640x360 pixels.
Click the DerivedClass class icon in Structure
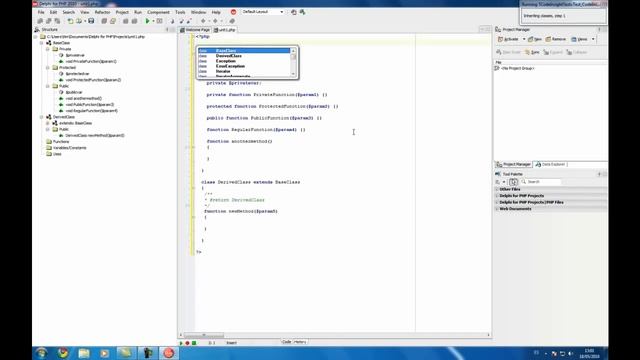(49, 117)
